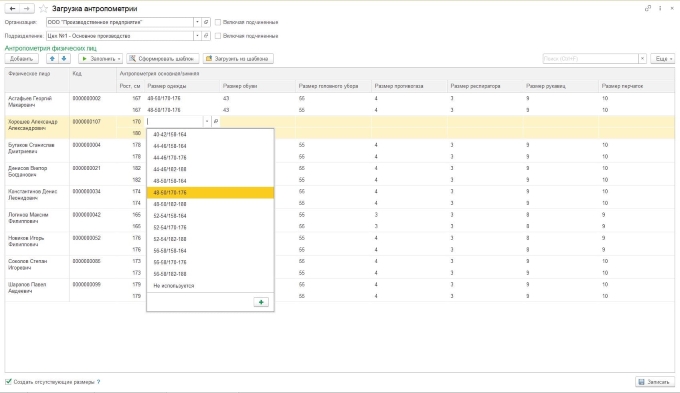
Task: Select size 52-54/182-188 from list
Action: click(210, 239)
